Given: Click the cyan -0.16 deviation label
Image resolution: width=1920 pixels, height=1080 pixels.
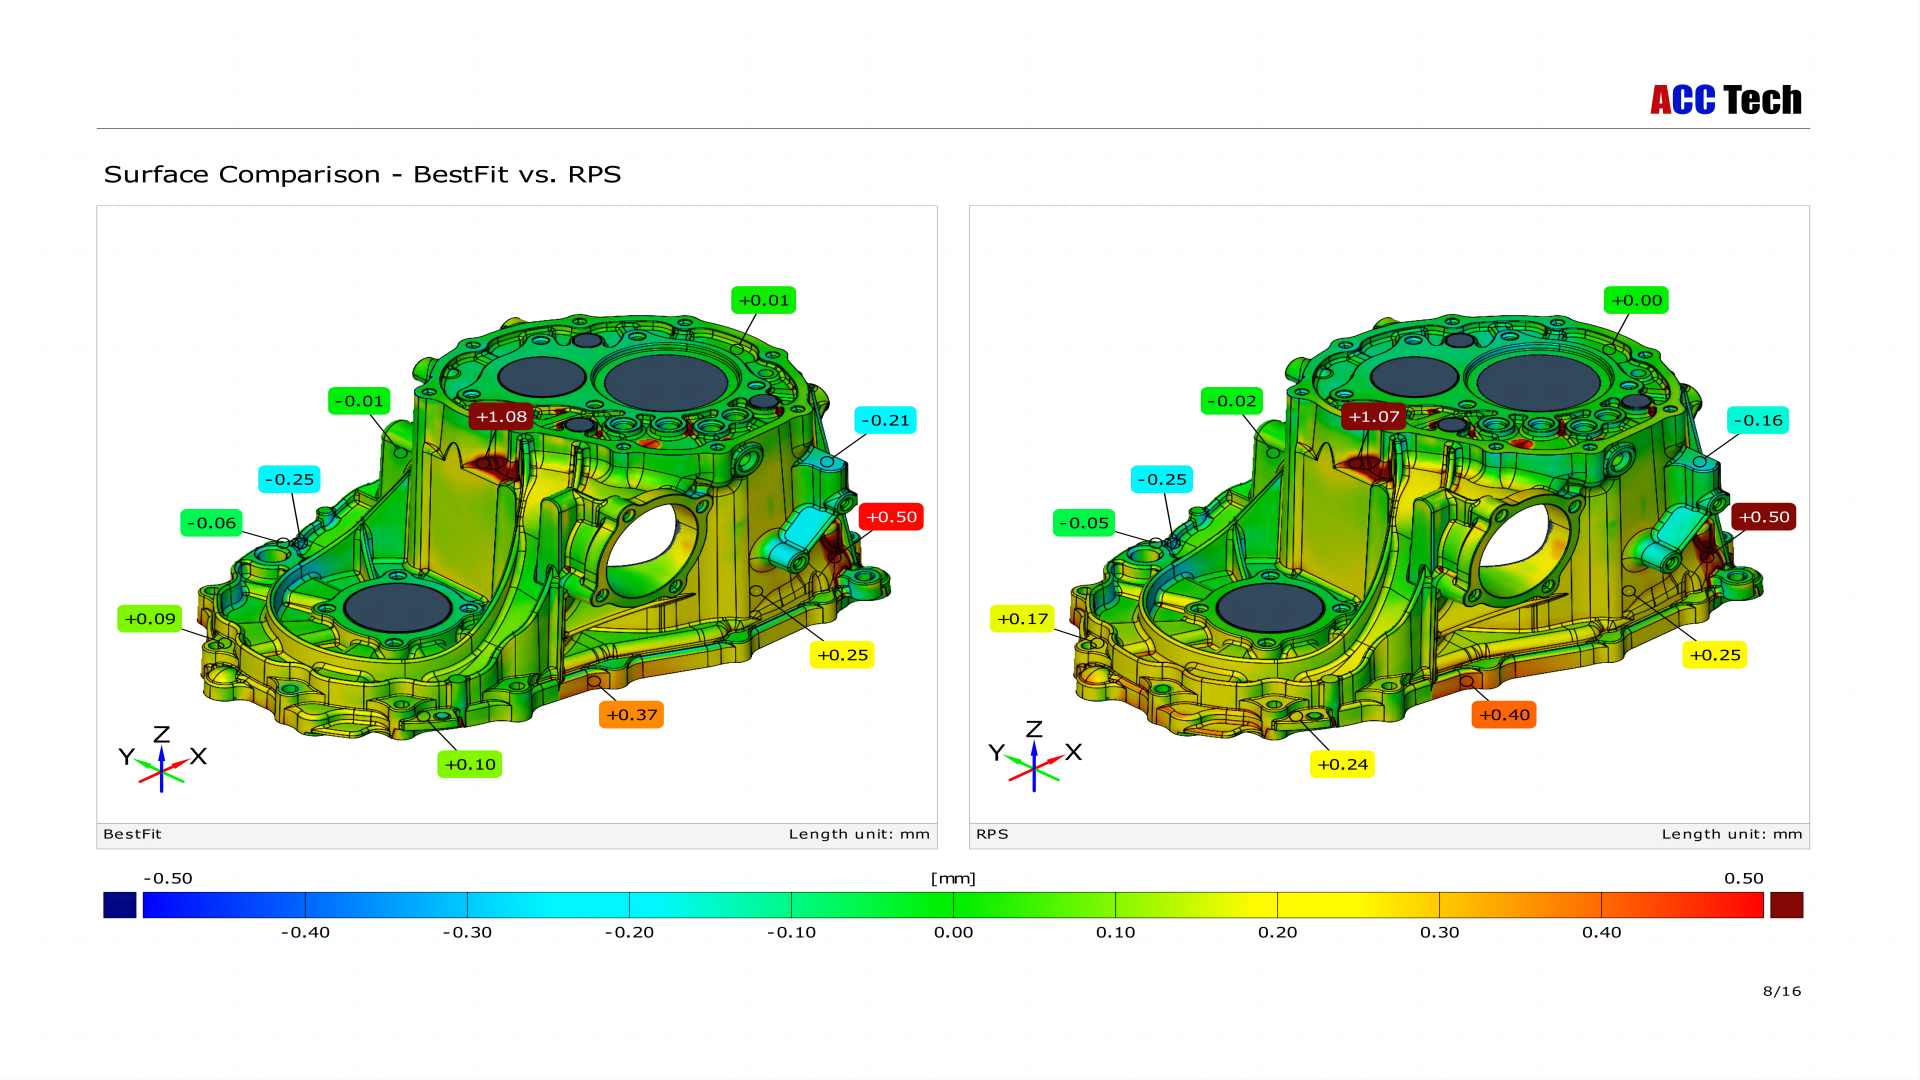Looking at the screenshot, I should (1757, 421).
